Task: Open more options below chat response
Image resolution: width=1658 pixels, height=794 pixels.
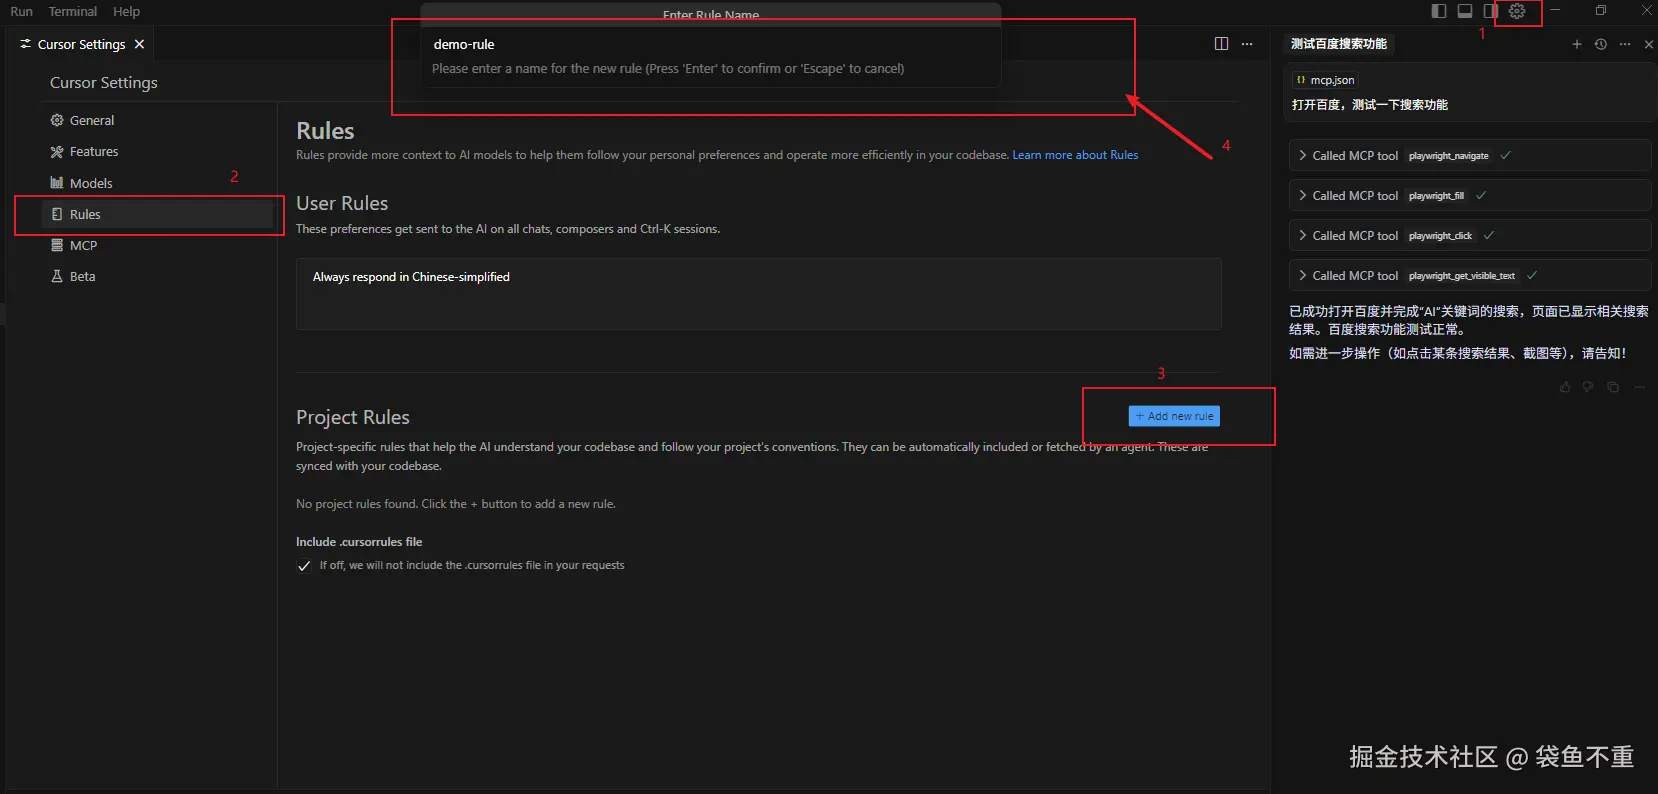Action: pos(1640,387)
